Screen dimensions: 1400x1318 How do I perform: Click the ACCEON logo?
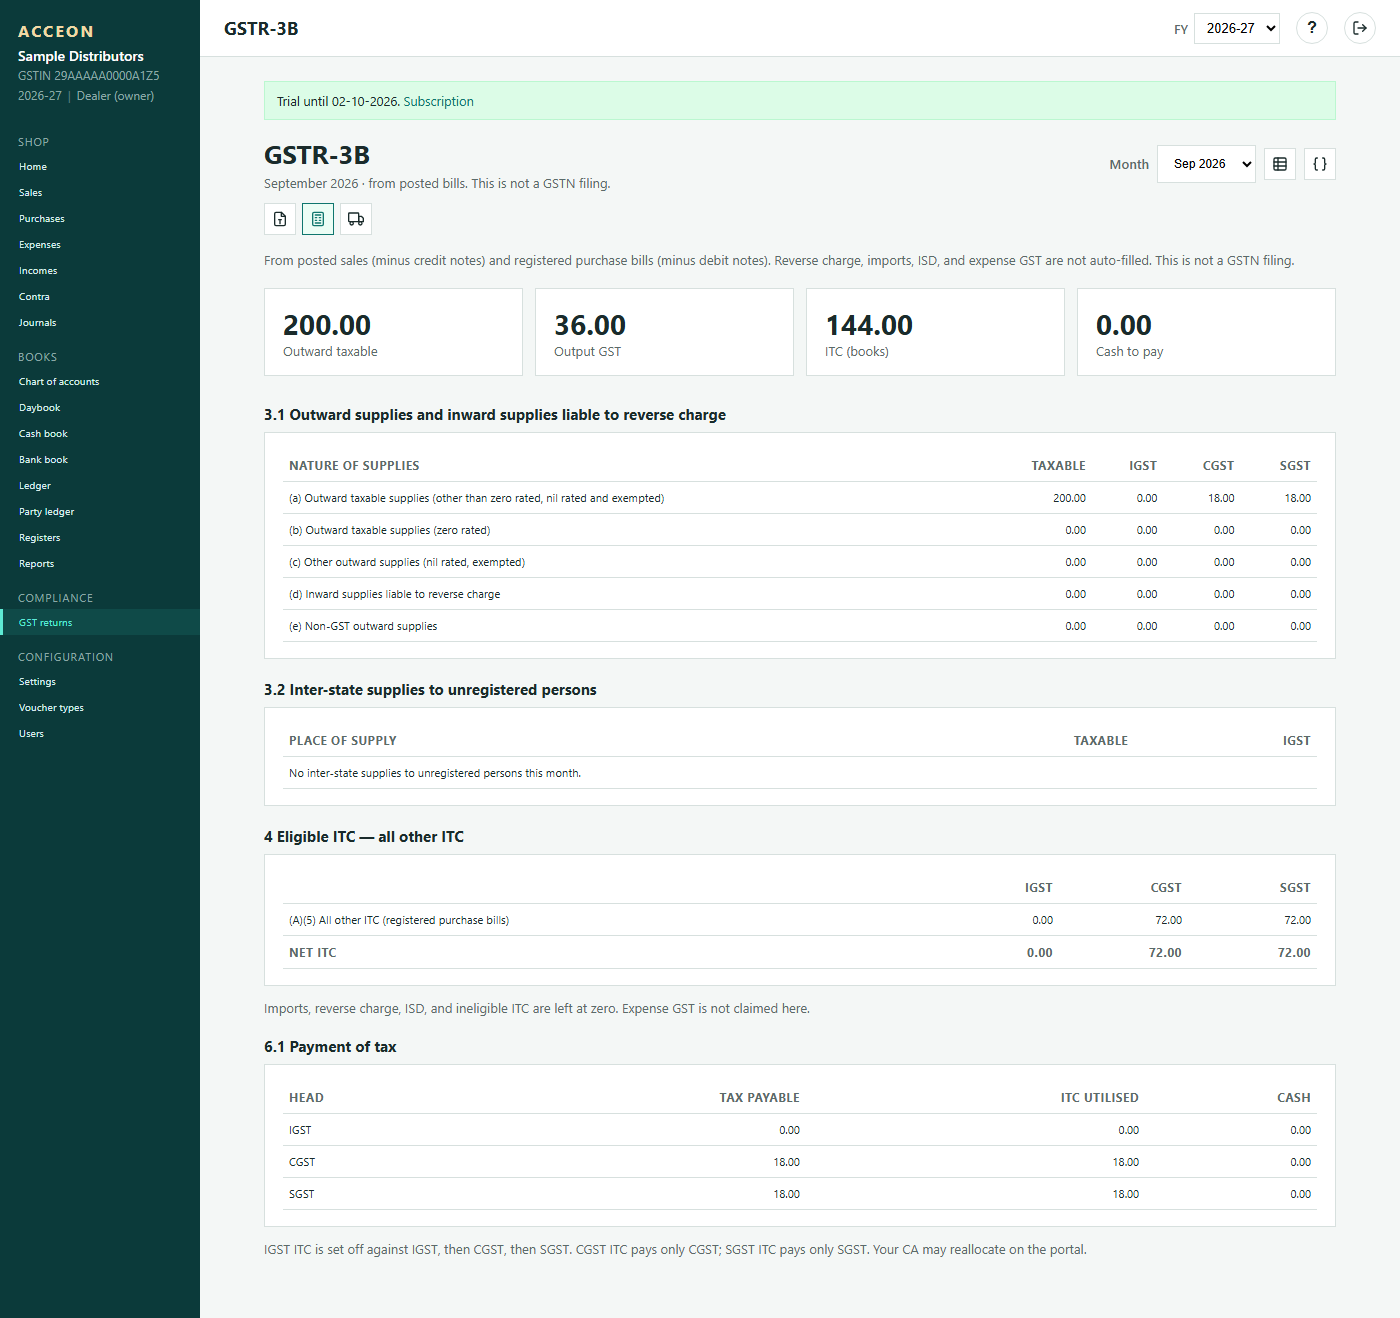pyautogui.click(x=56, y=32)
